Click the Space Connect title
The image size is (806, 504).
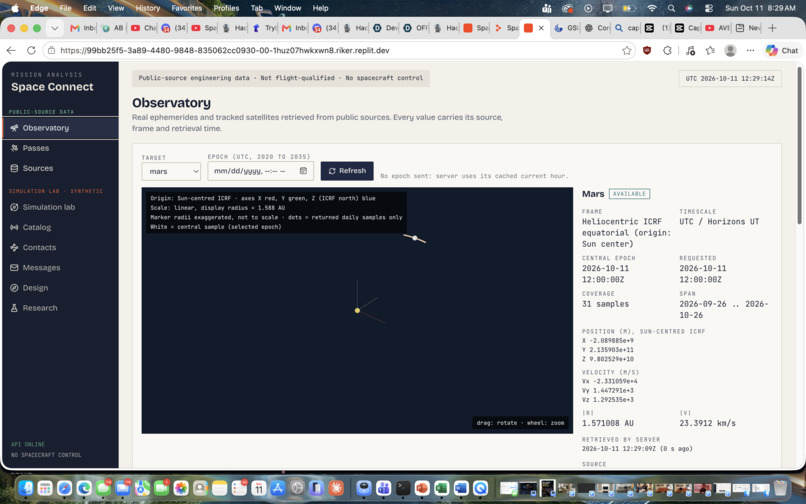pyautogui.click(x=52, y=87)
